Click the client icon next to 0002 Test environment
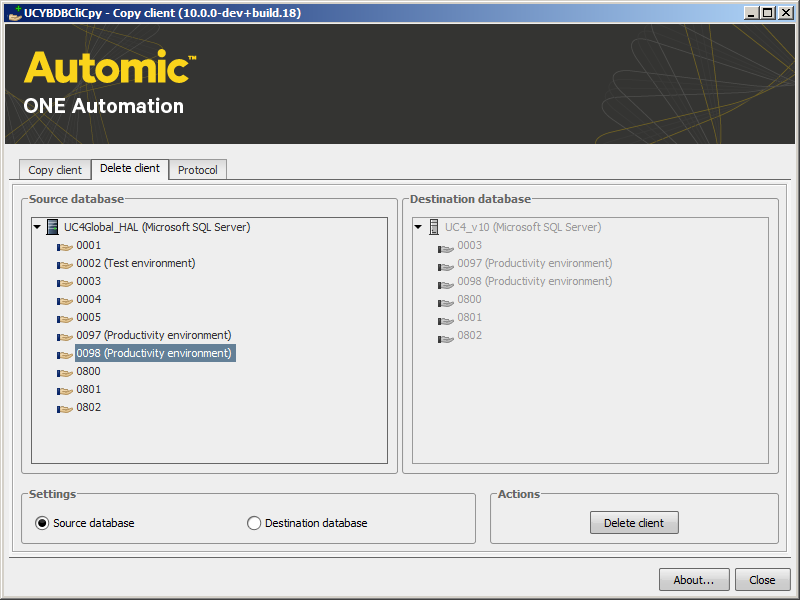Screen dimensions: 800x600 click(x=64, y=265)
